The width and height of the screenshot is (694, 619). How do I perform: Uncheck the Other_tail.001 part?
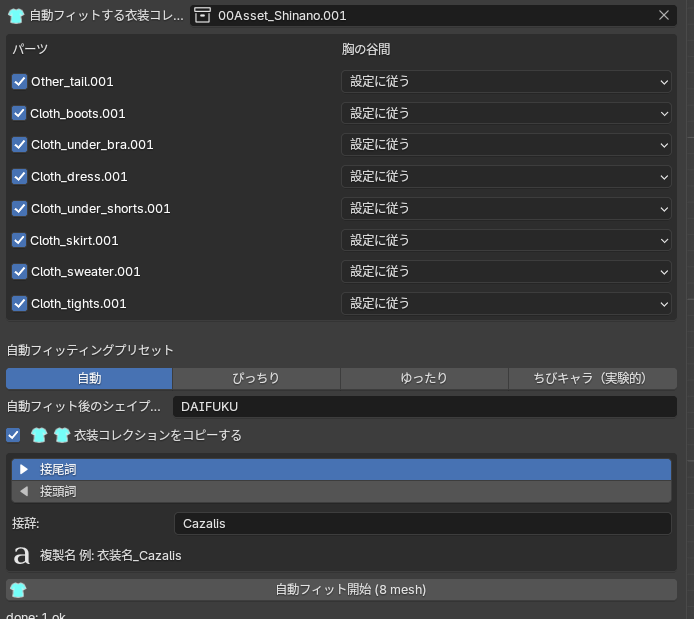(x=19, y=82)
